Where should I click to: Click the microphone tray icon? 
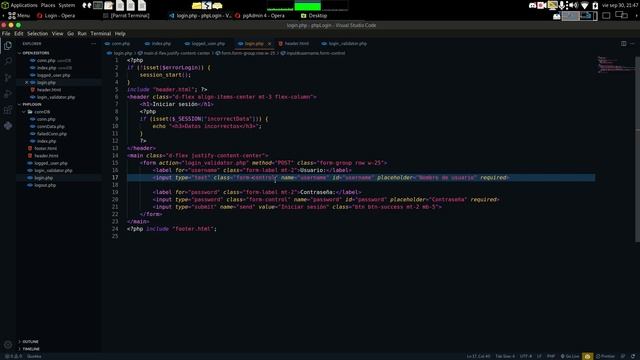[562, 5]
